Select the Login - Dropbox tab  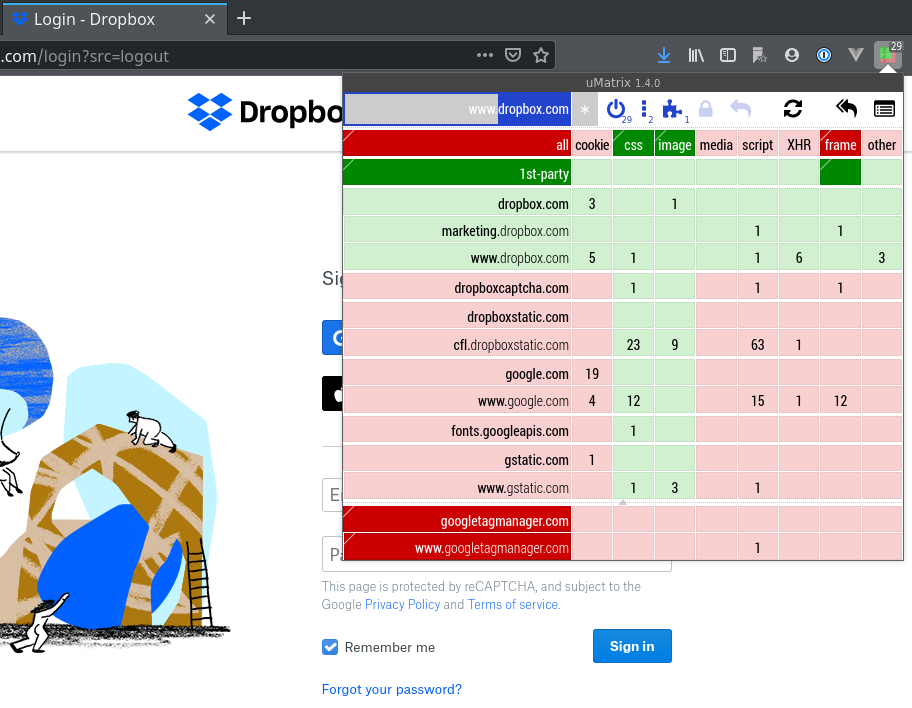coord(113,19)
